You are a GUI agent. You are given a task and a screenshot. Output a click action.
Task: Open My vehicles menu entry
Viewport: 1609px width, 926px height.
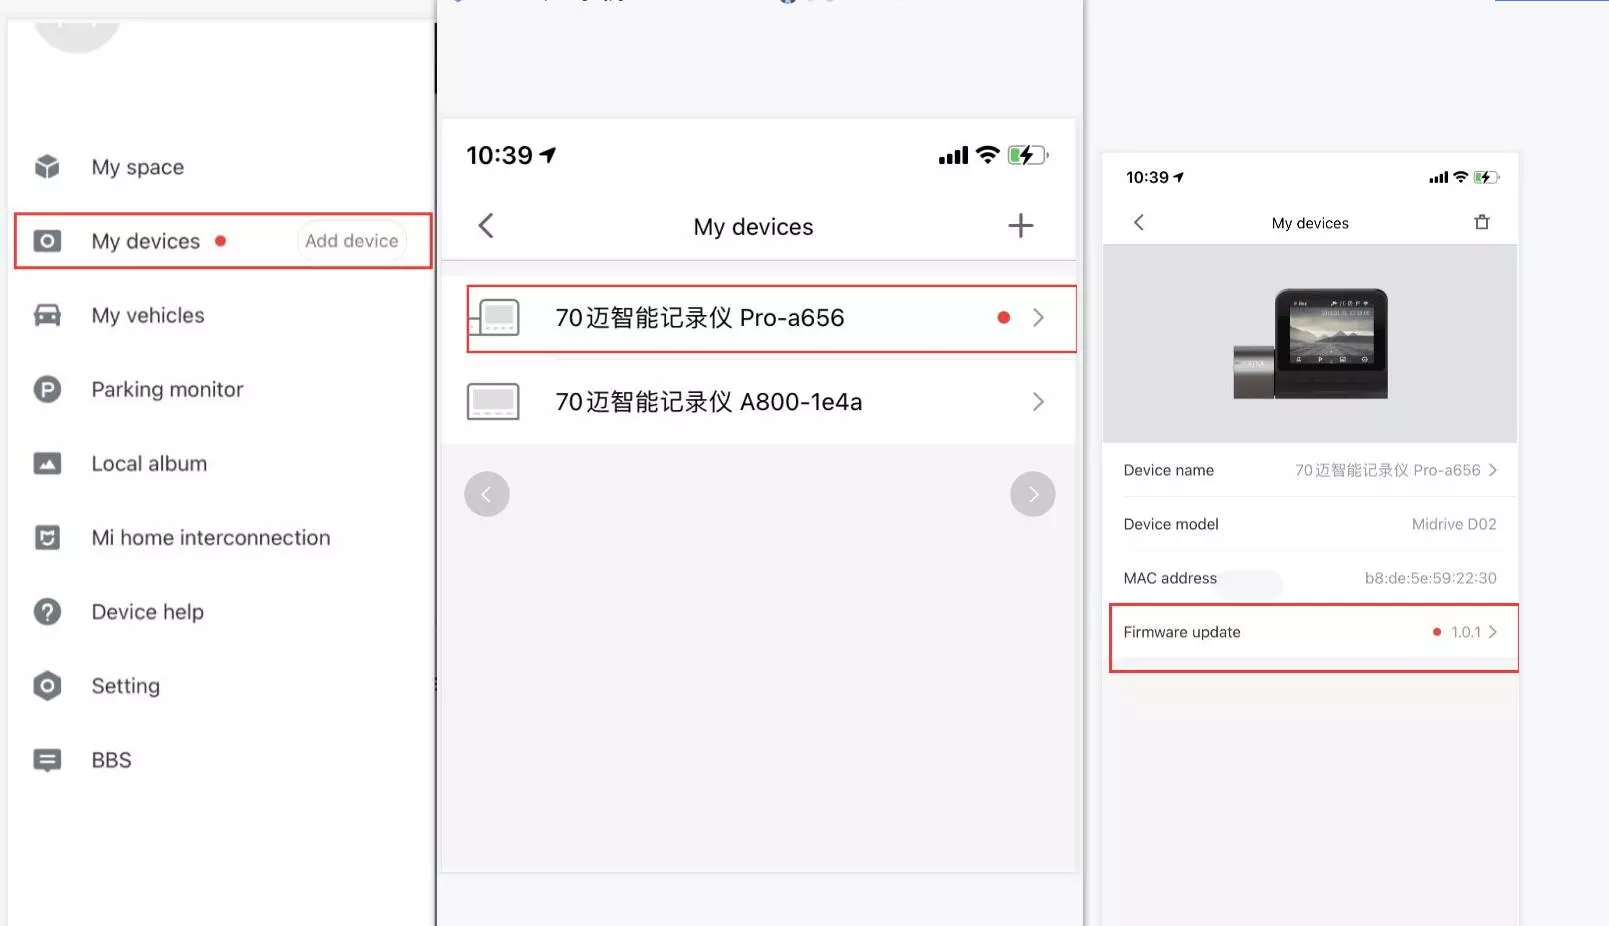click(x=148, y=315)
